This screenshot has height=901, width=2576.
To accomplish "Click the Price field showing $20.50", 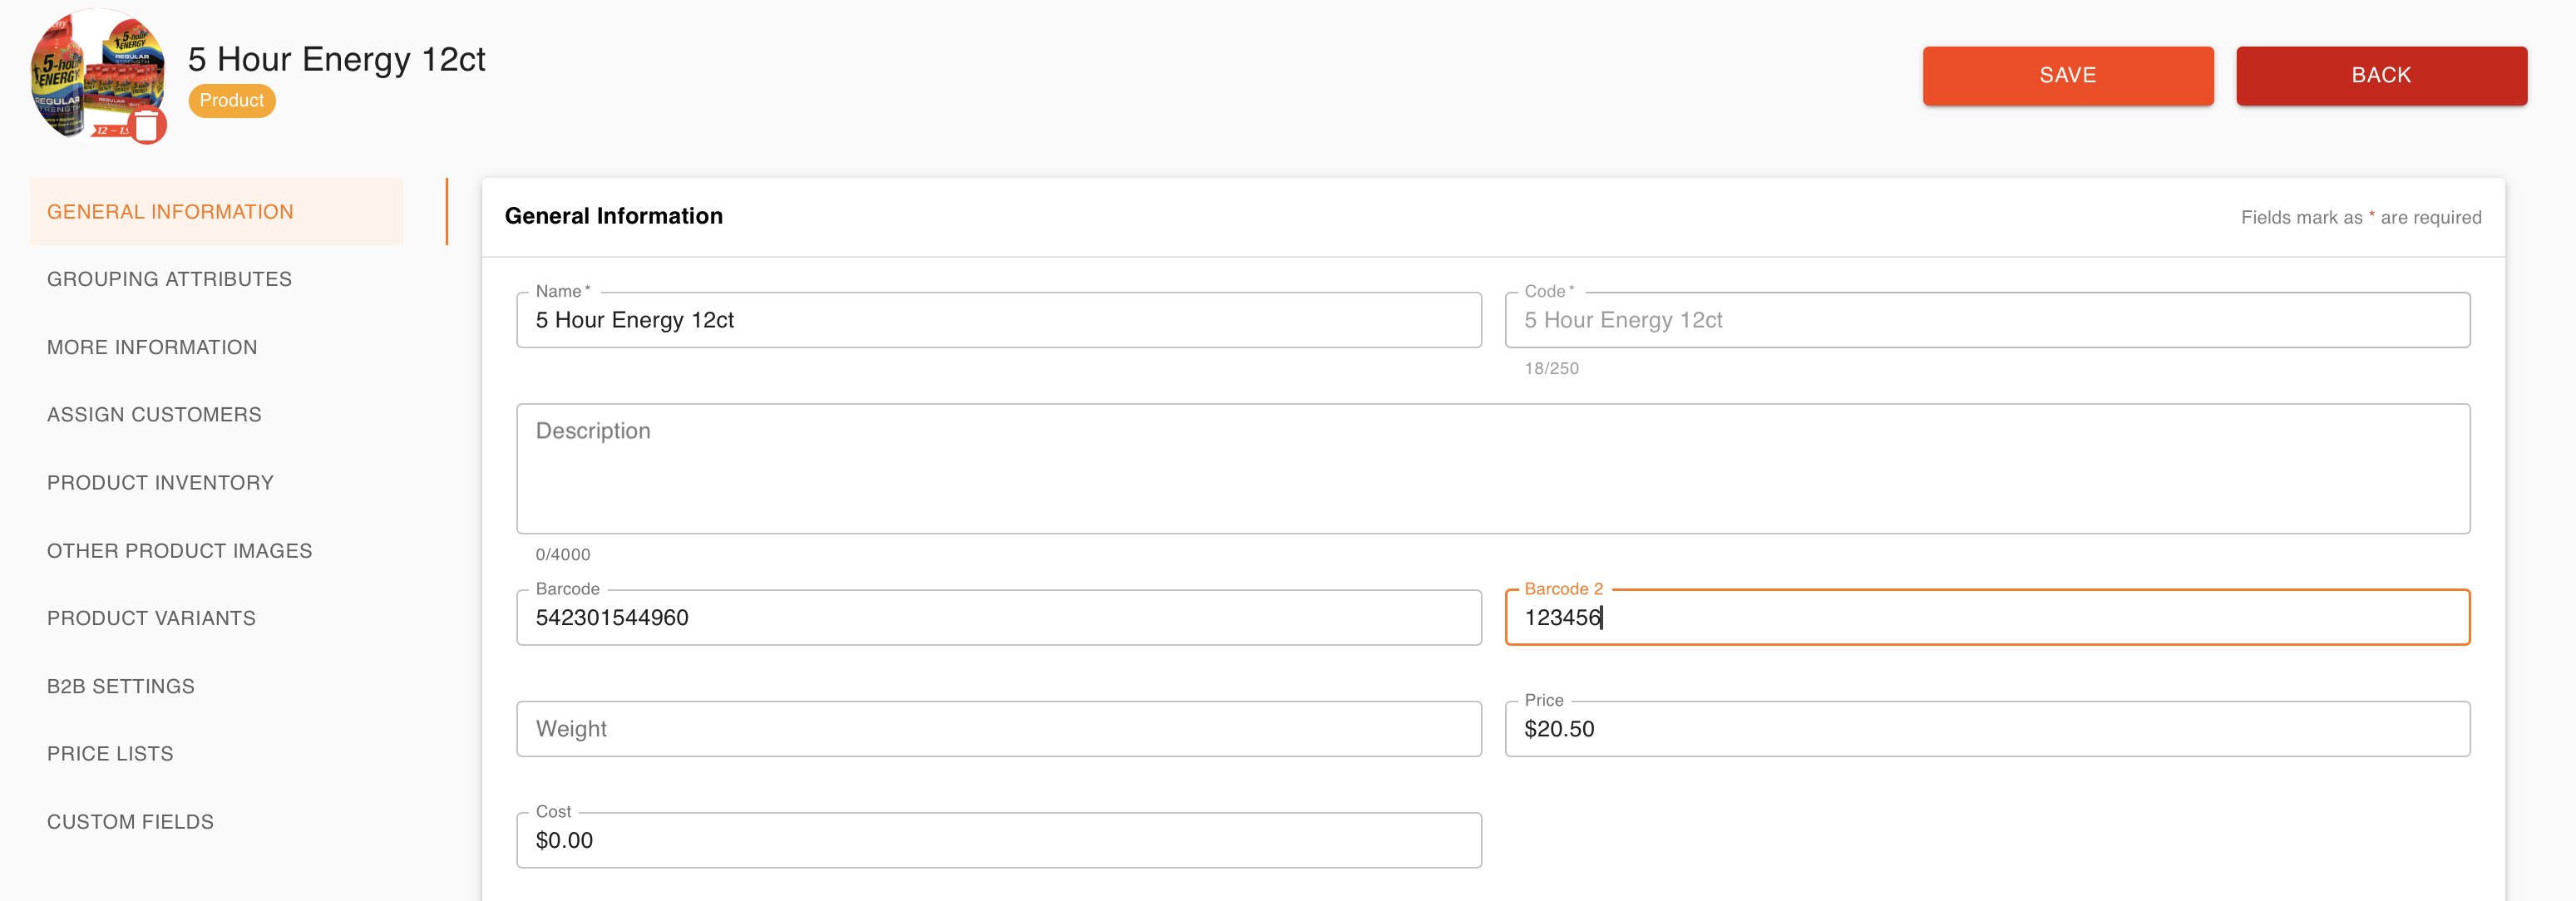I will coord(1987,729).
